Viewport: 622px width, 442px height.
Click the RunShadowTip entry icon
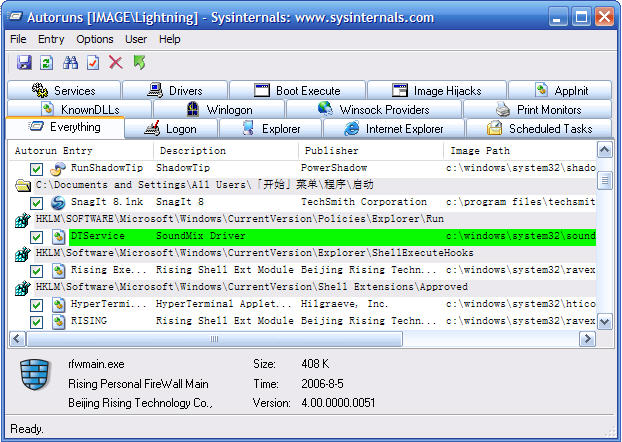(x=58, y=169)
